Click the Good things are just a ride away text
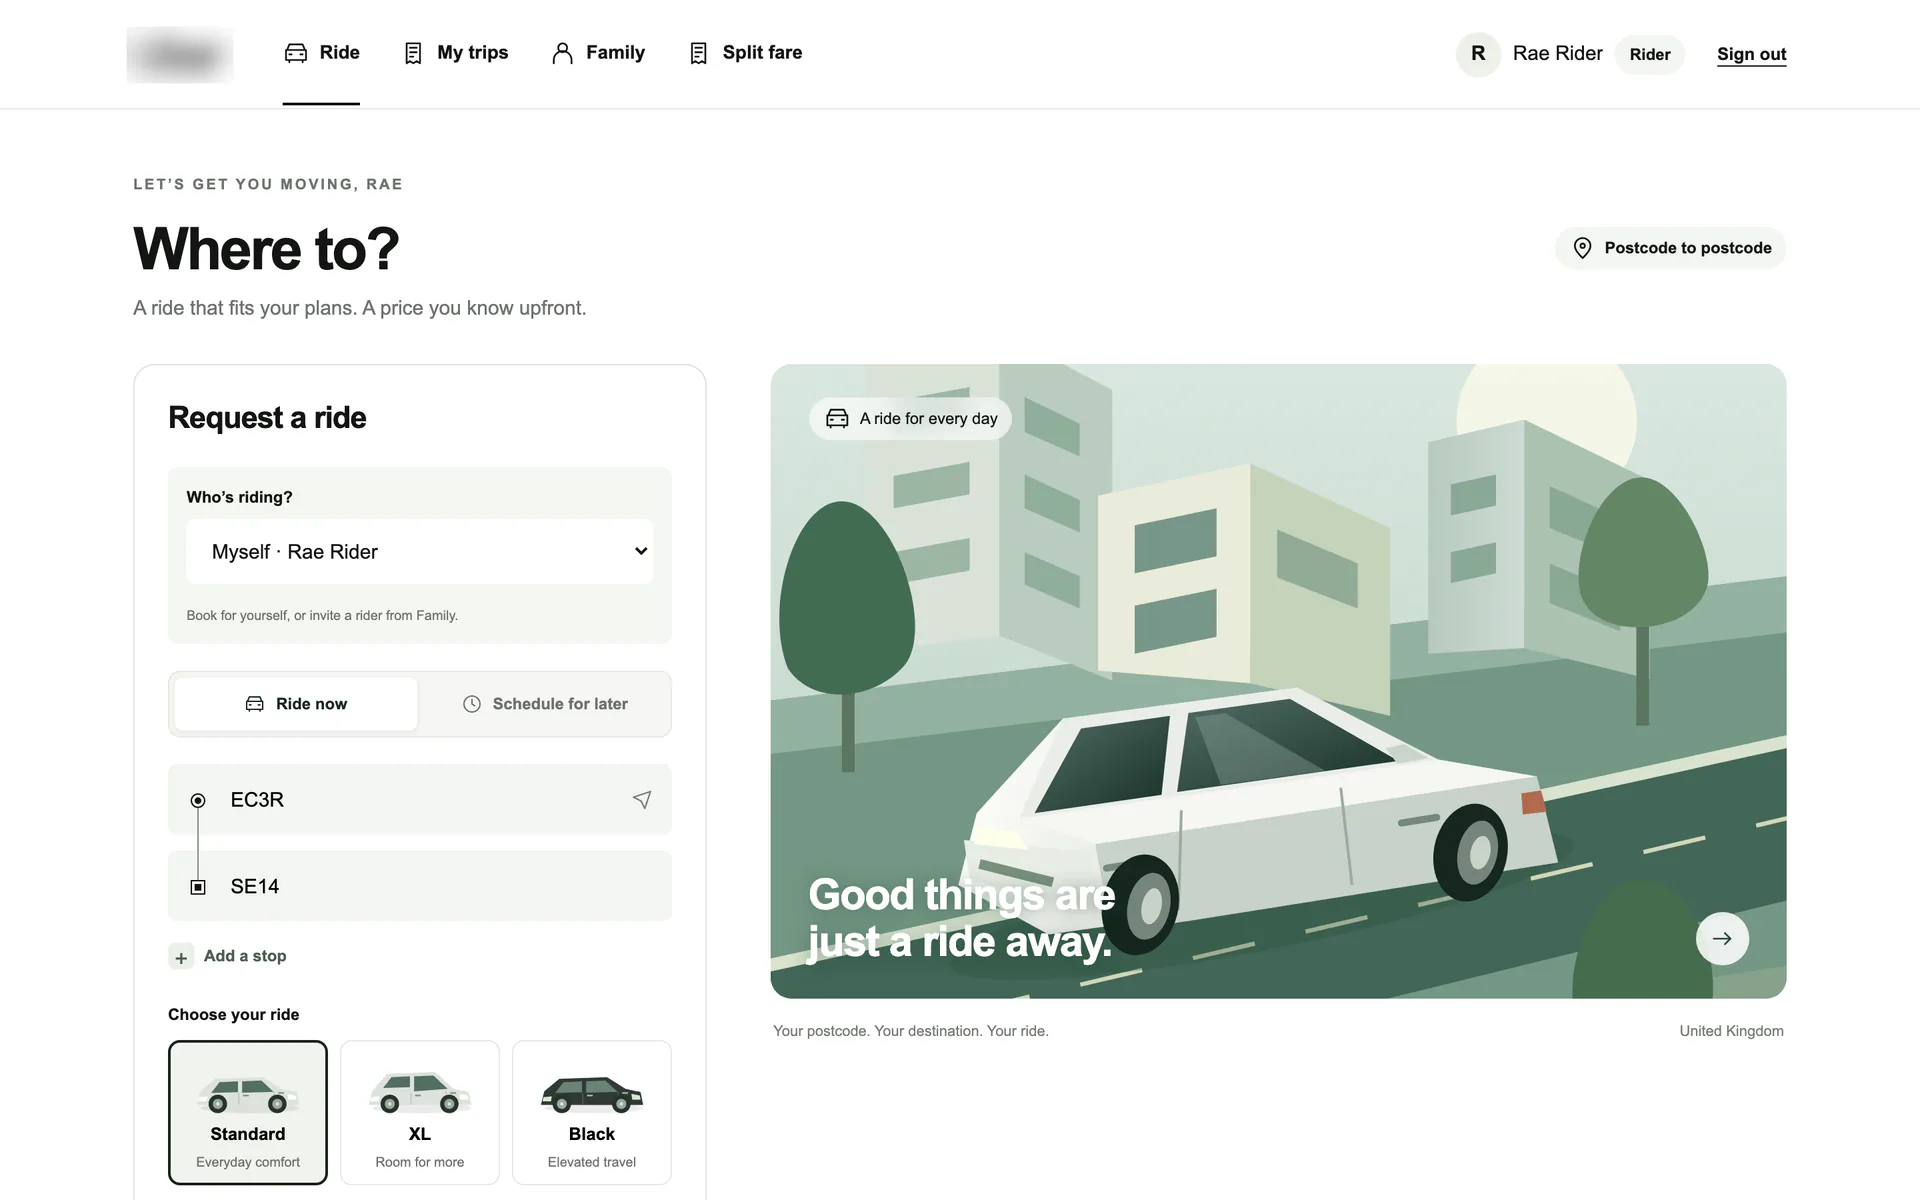This screenshot has width=1920, height=1200. 961,918
